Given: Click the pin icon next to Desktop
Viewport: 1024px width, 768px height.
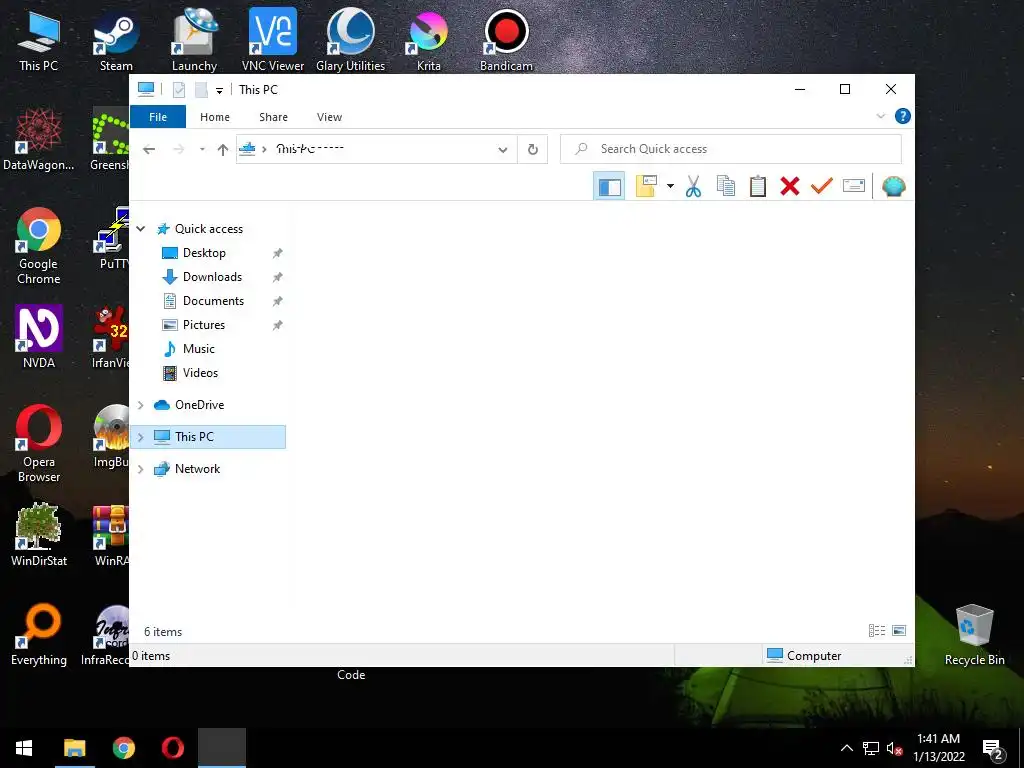Looking at the screenshot, I should [x=278, y=253].
